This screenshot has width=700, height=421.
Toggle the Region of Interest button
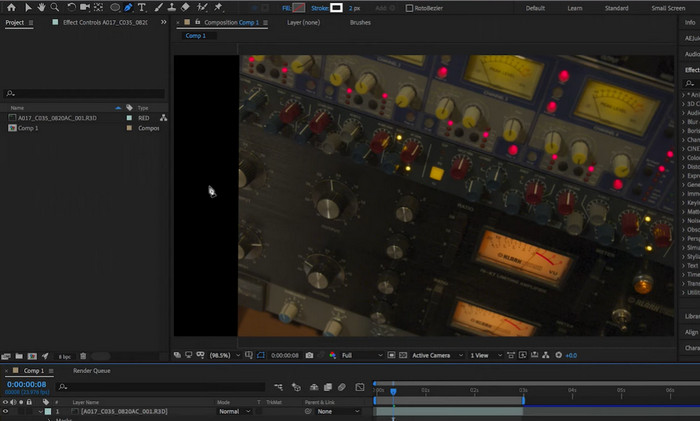[391, 355]
